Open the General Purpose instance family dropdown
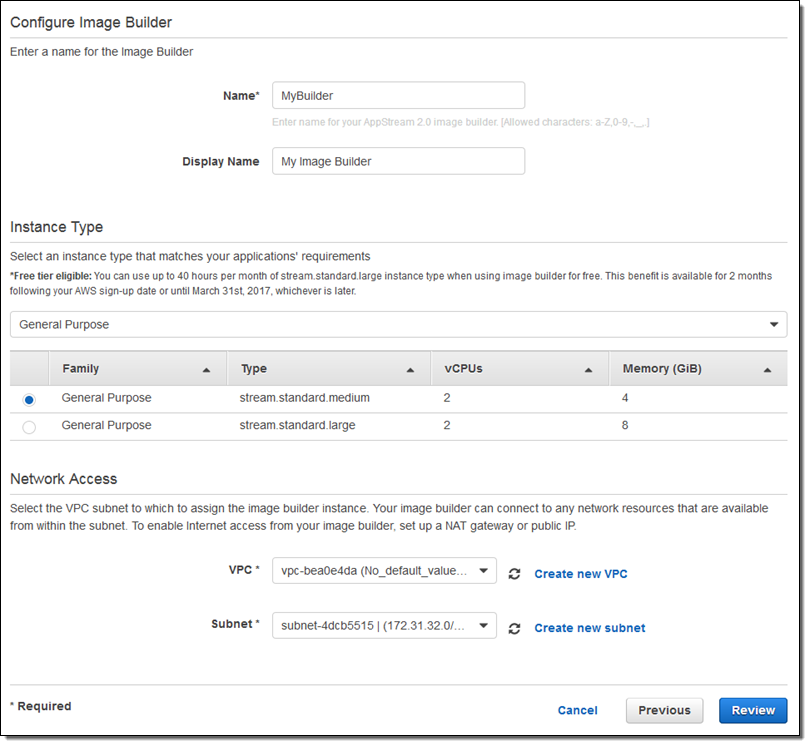Screen dimensions: 810x746 tap(398, 325)
